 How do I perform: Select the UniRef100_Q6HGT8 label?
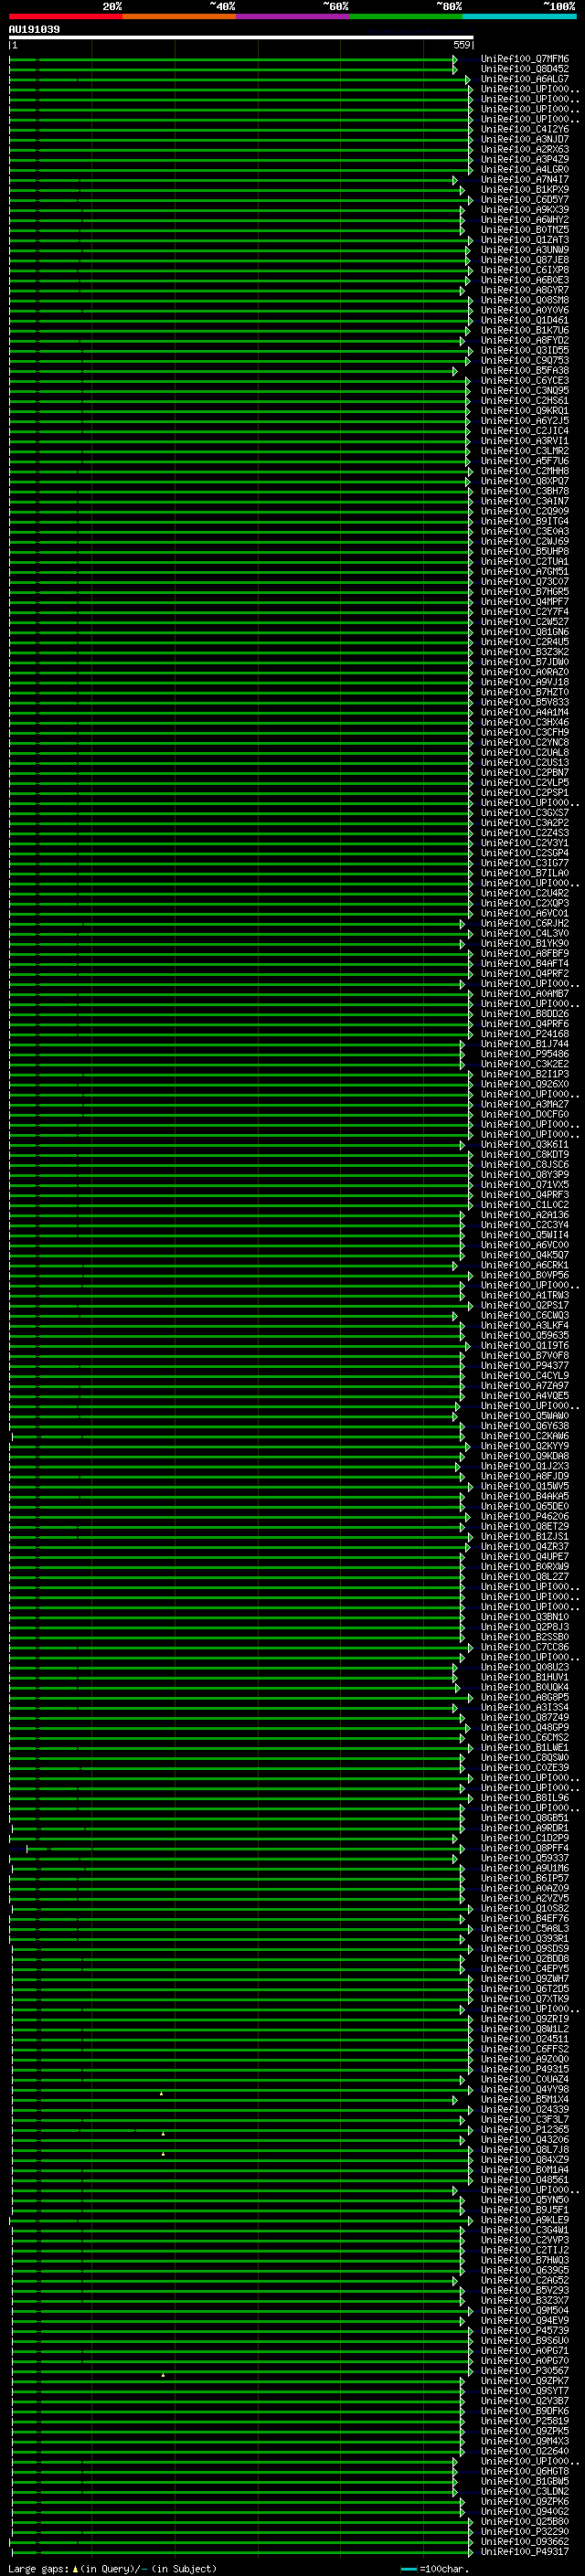pos(524,2471)
